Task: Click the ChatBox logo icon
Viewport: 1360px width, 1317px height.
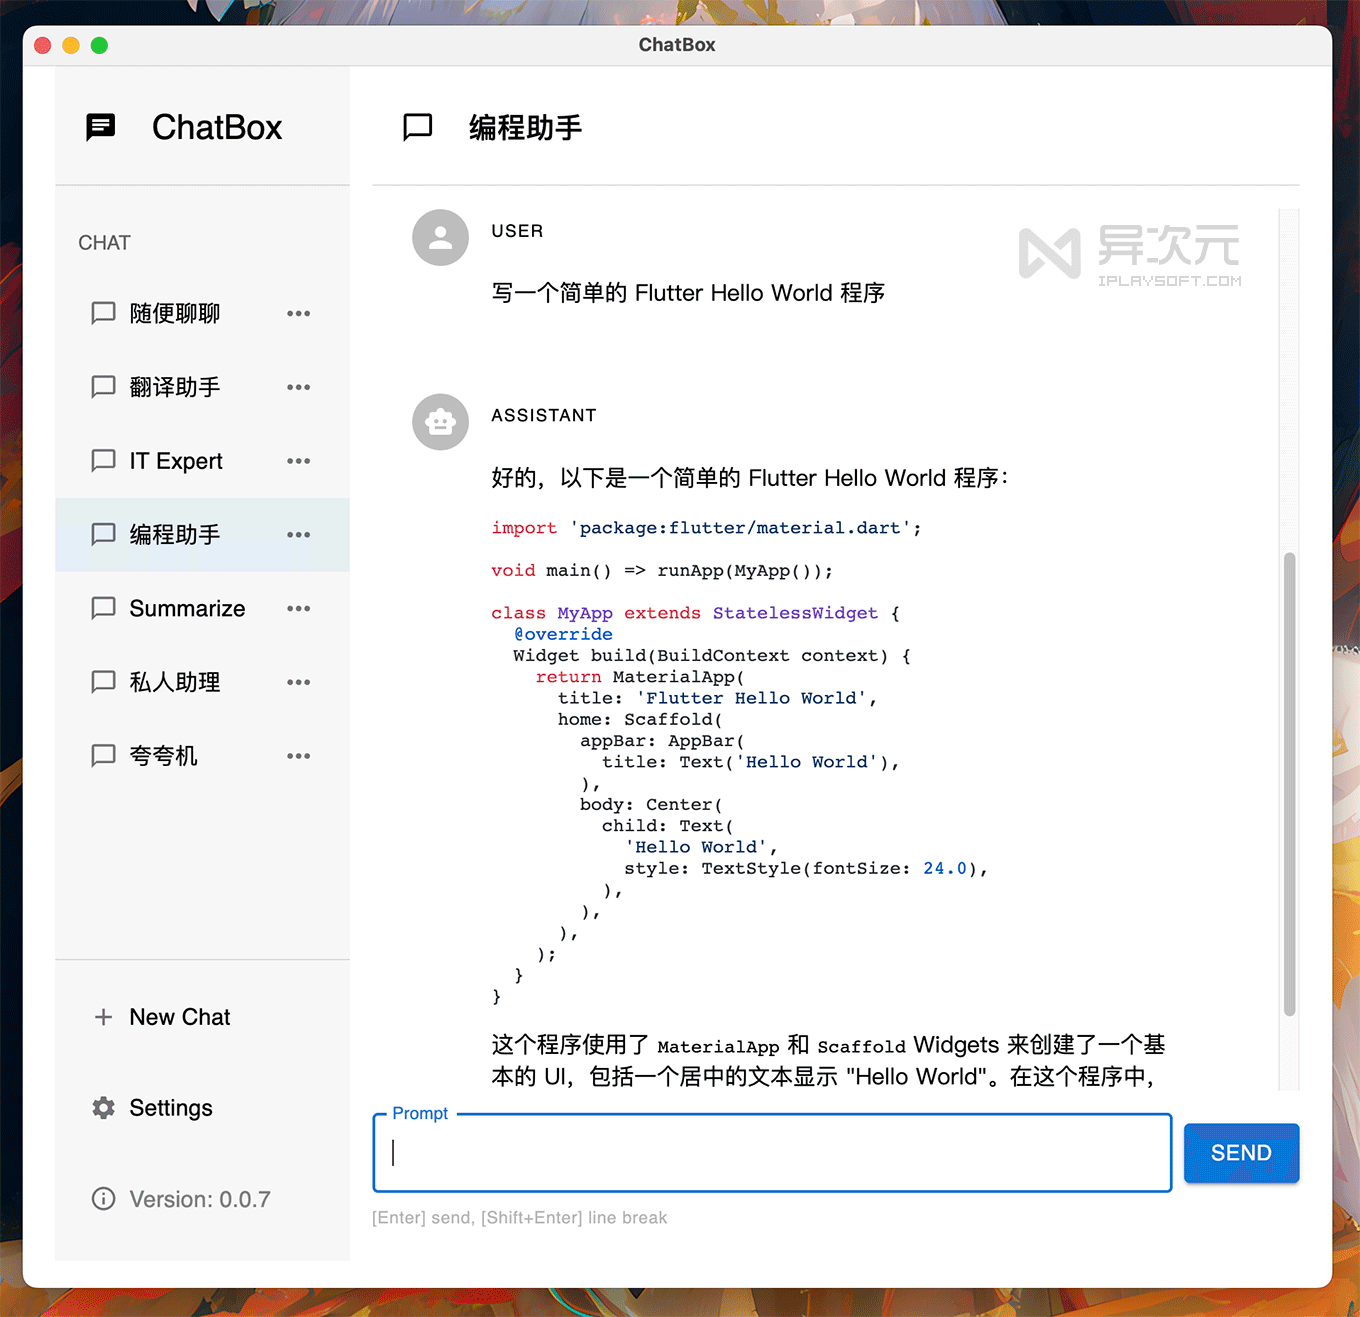Action: coord(101,127)
